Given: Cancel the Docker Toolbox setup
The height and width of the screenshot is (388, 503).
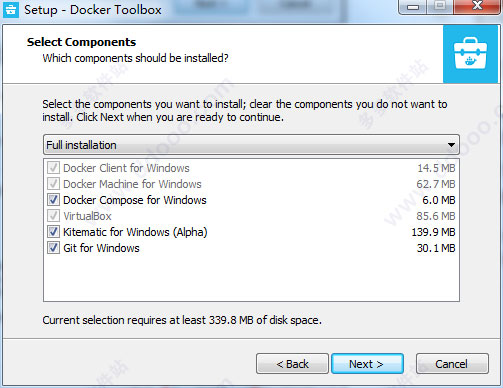Looking at the screenshot, I should 452,364.
